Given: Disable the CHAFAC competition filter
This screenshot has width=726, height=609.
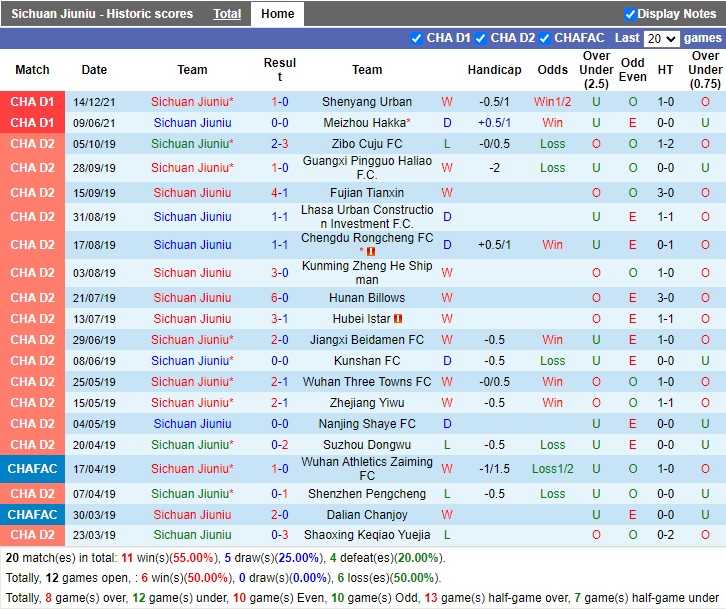Looking at the screenshot, I should pos(545,38).
